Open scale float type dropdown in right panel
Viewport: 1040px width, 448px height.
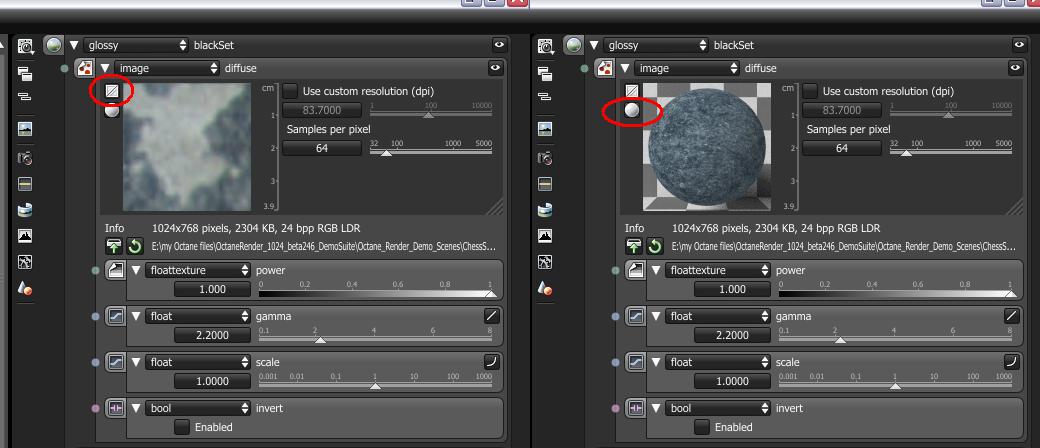718,362
